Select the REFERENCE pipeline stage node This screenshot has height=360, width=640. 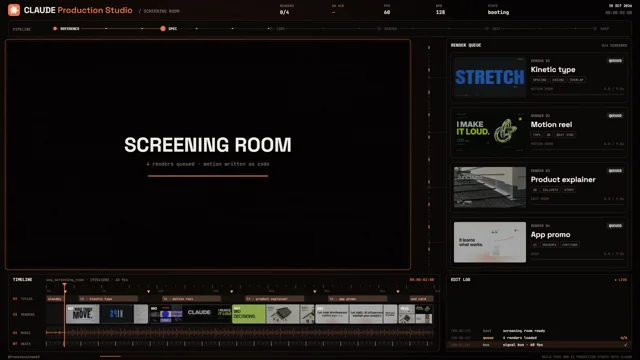pos(55,29)
